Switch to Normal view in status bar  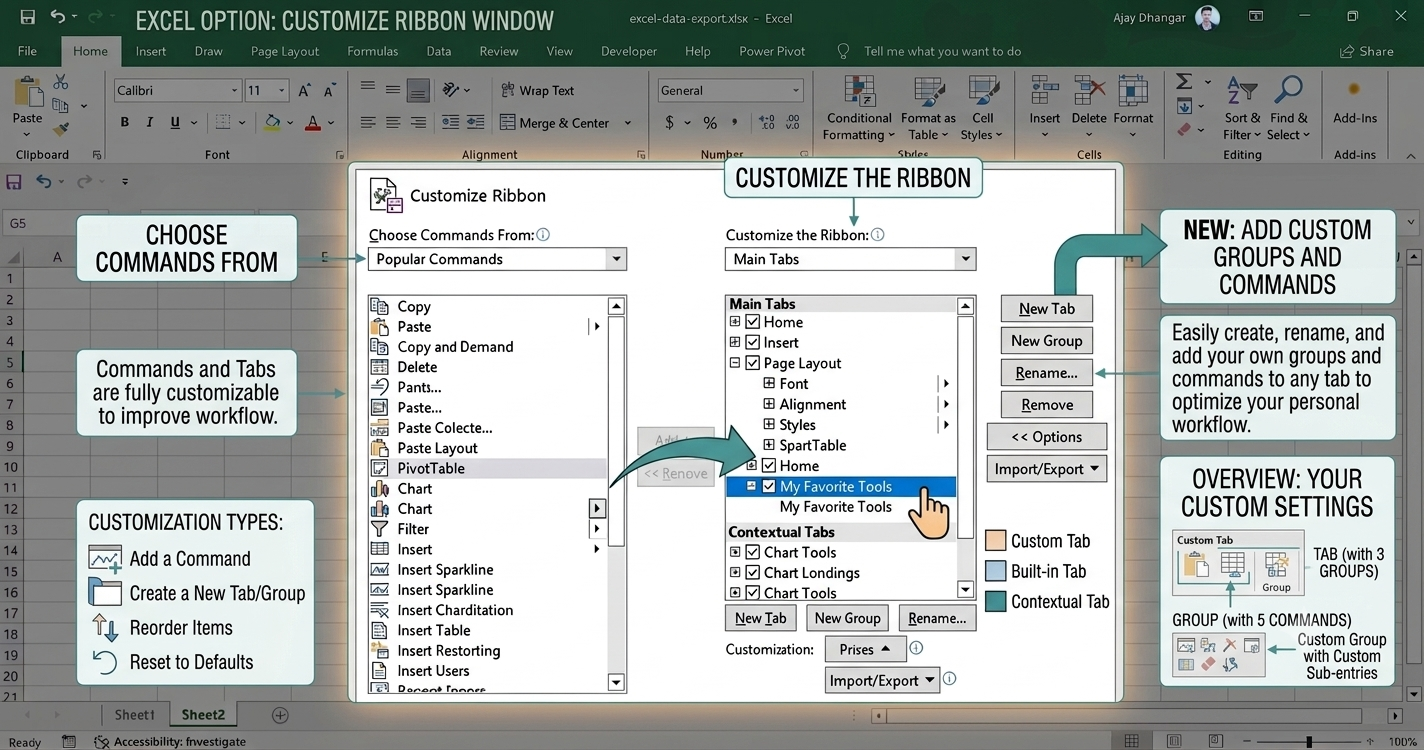pyautogui.click(x=1131, y=741)
